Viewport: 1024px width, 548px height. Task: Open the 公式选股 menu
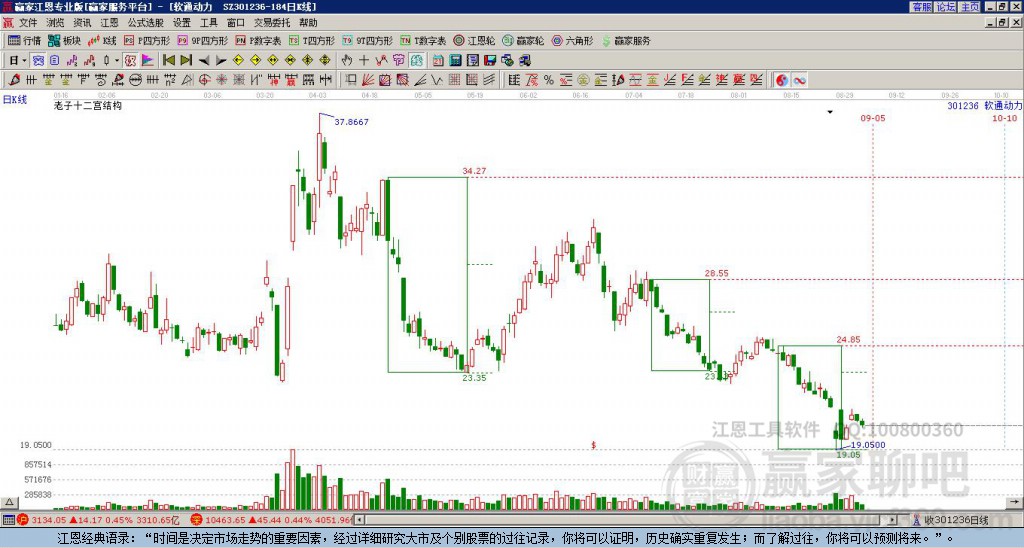[145, 22]
